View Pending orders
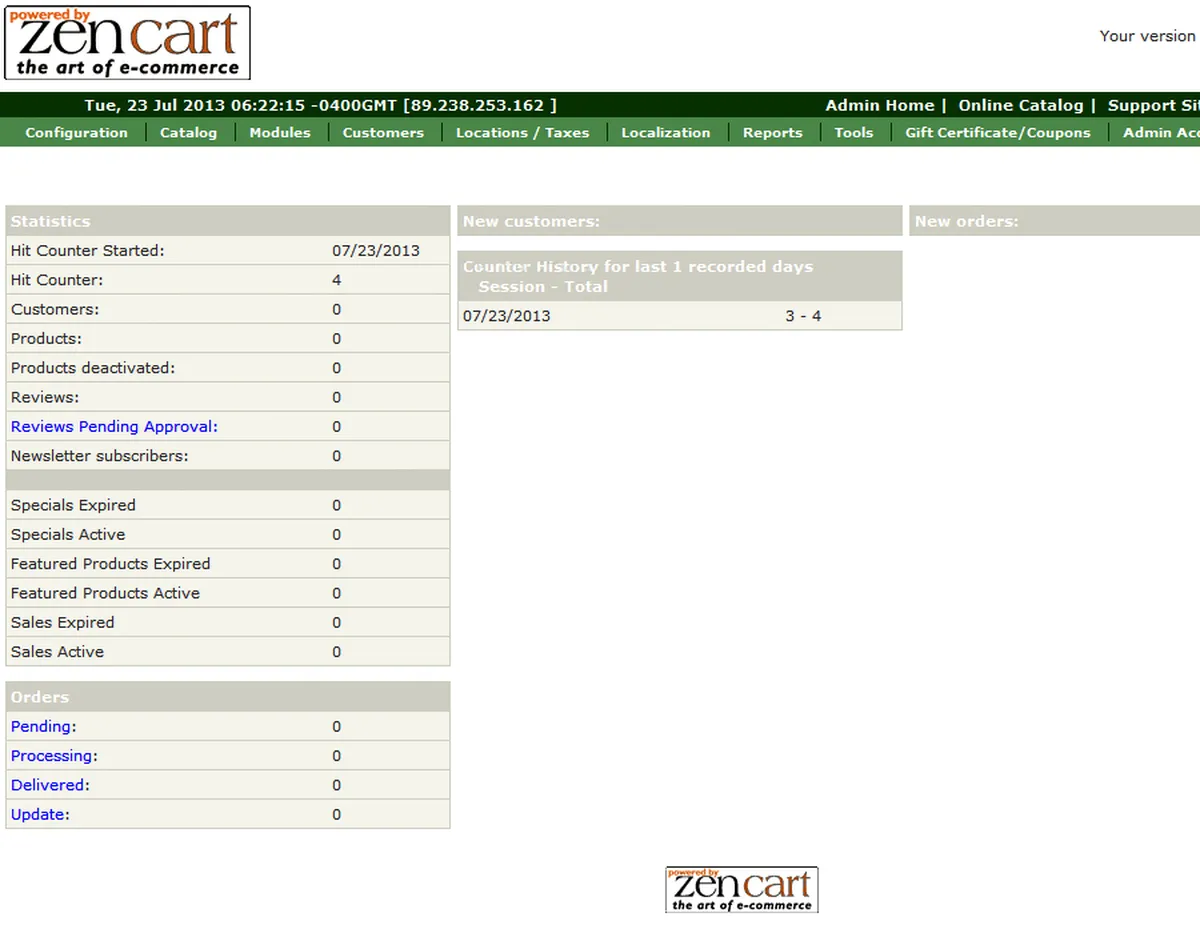This screenshot has height=933, width=1200. click(x=41, y=726)
